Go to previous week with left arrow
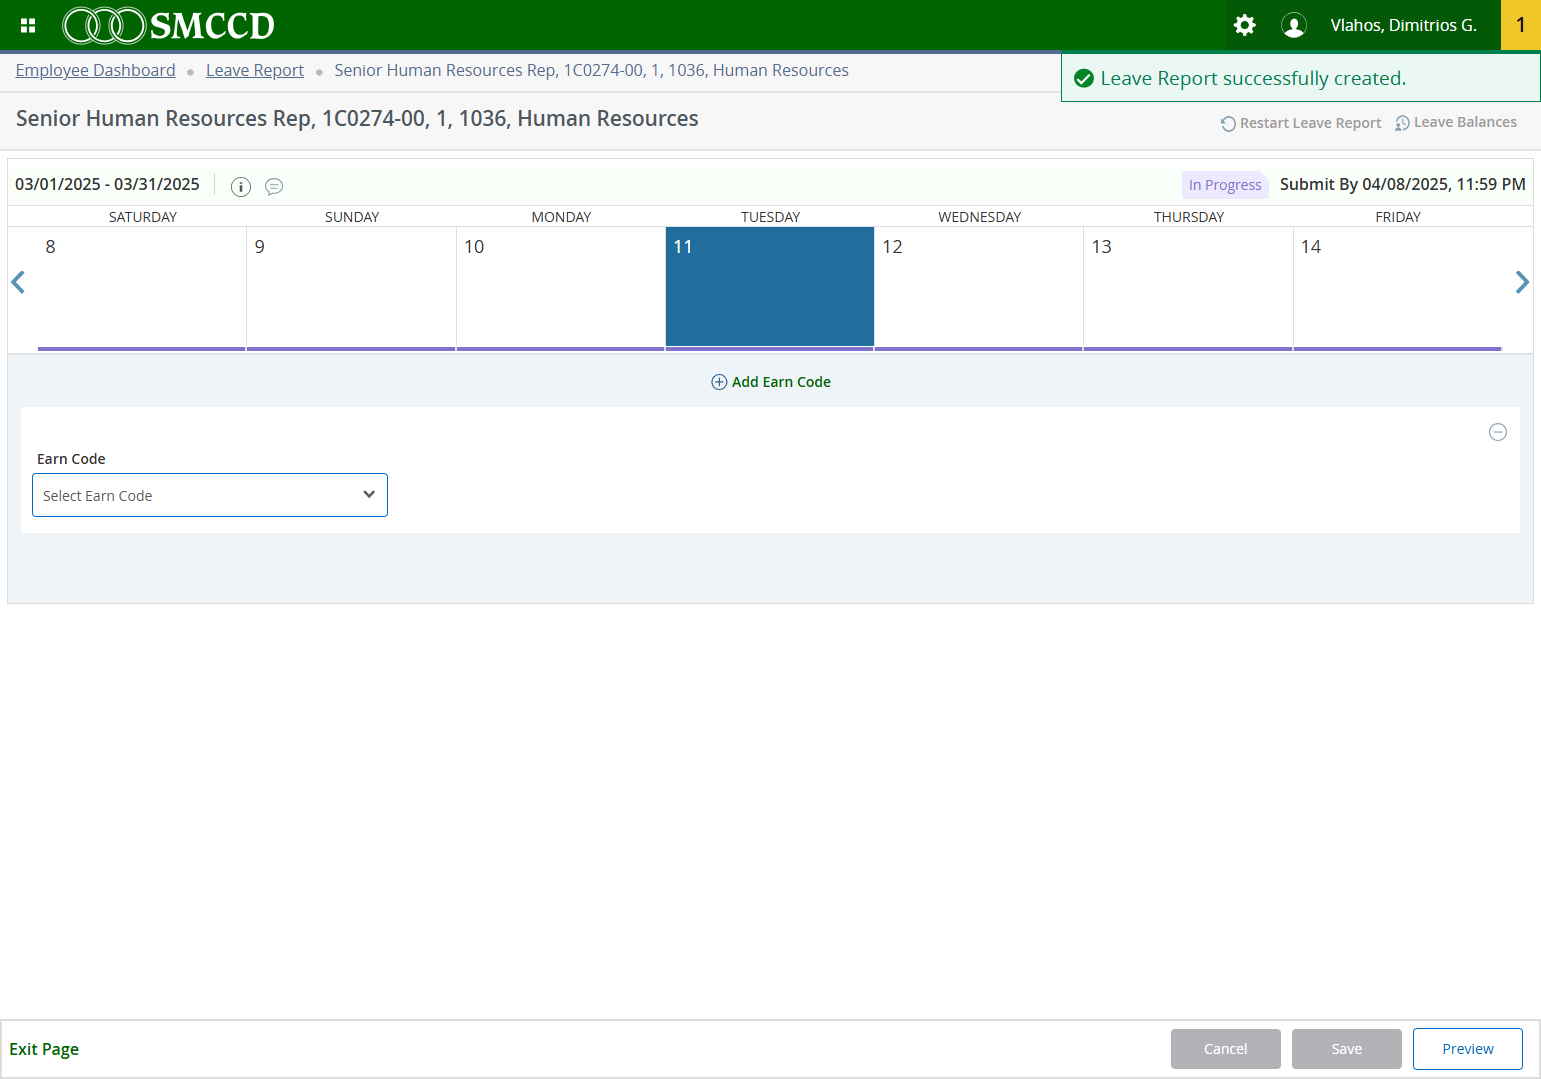This screenshot has width=1541, height=1079. point(18,283)
